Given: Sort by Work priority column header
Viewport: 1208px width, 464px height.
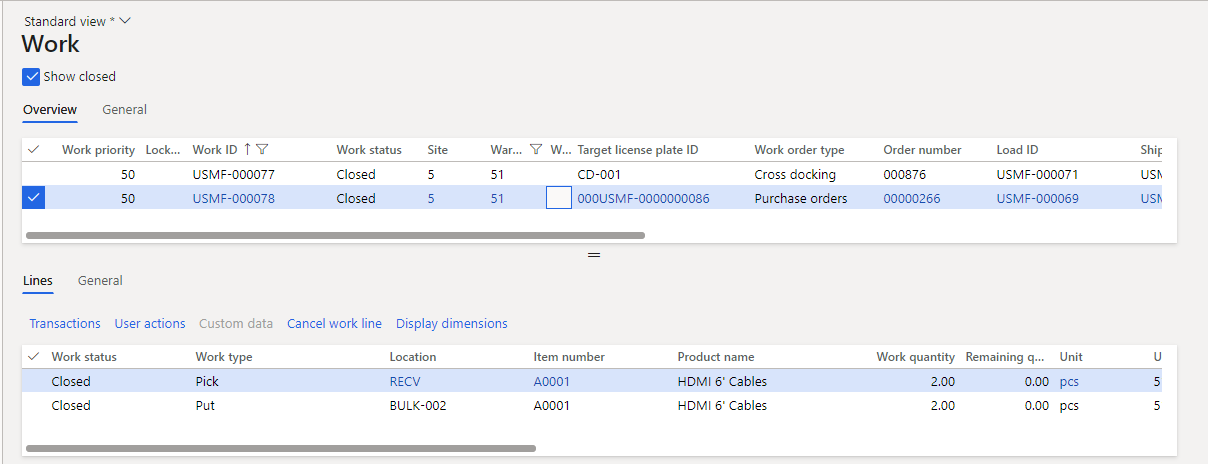Looking at the screenshot, I should point(98,150).
